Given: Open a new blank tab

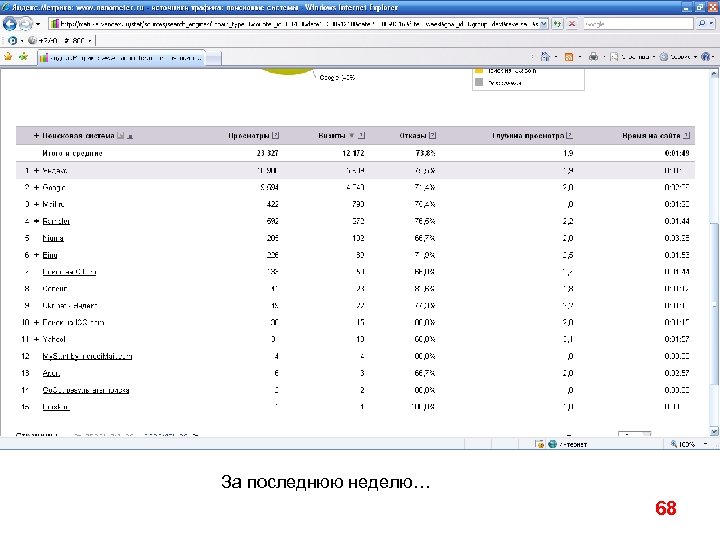Looking at the screenshot, I should coord(213,58).
